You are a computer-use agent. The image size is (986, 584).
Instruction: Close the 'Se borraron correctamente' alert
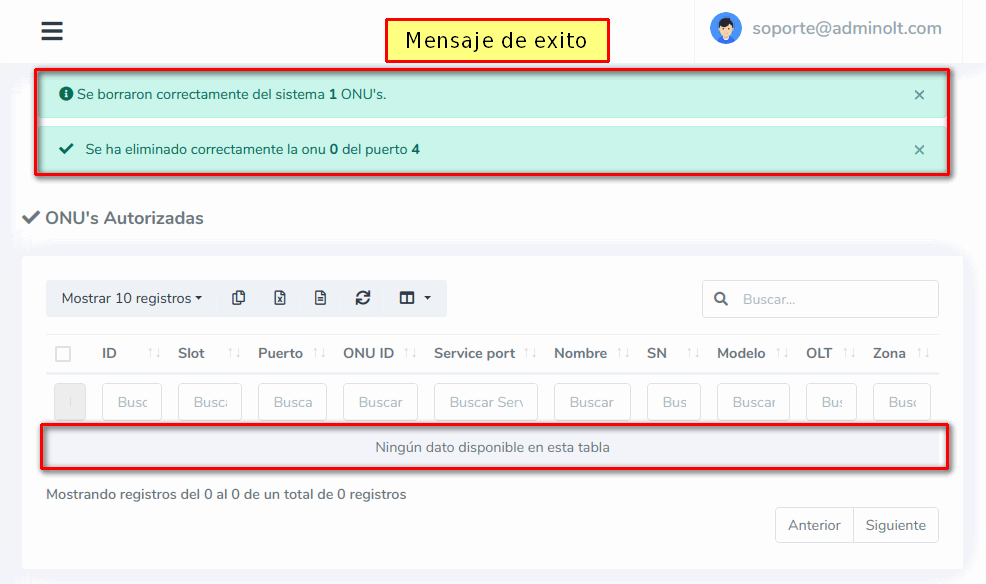pos(919,95)
